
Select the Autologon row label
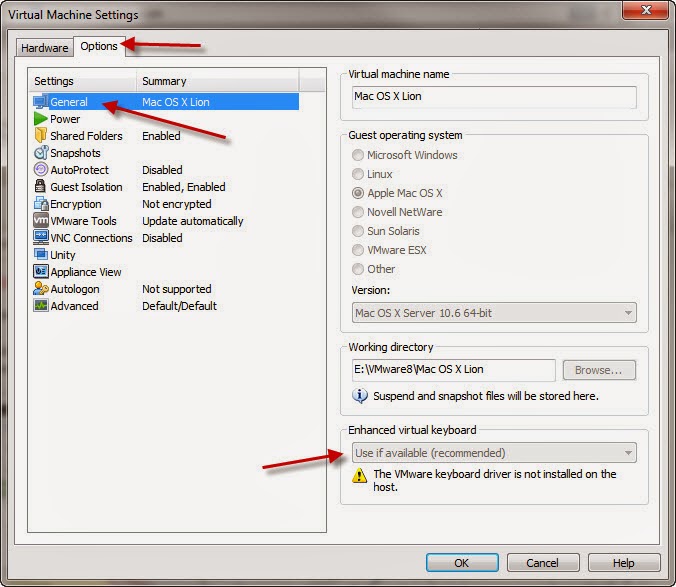click(75, 289)
